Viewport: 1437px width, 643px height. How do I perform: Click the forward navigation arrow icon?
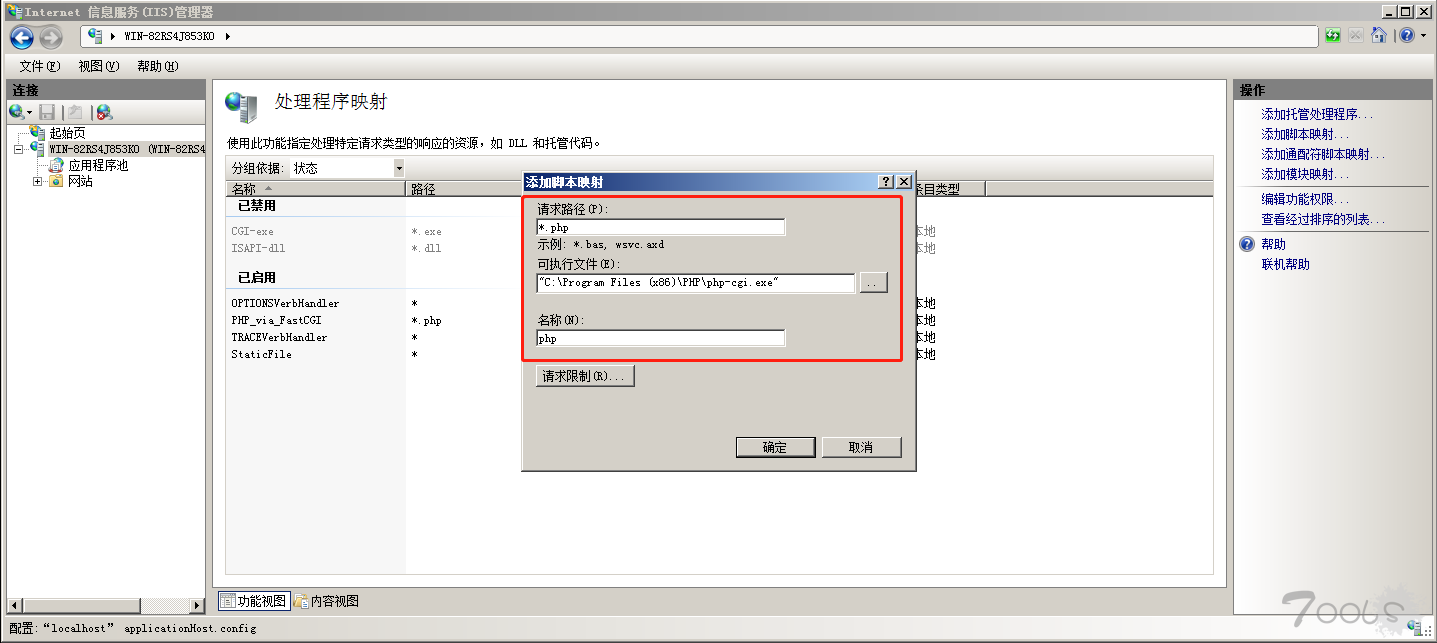[x=51, y=38]
